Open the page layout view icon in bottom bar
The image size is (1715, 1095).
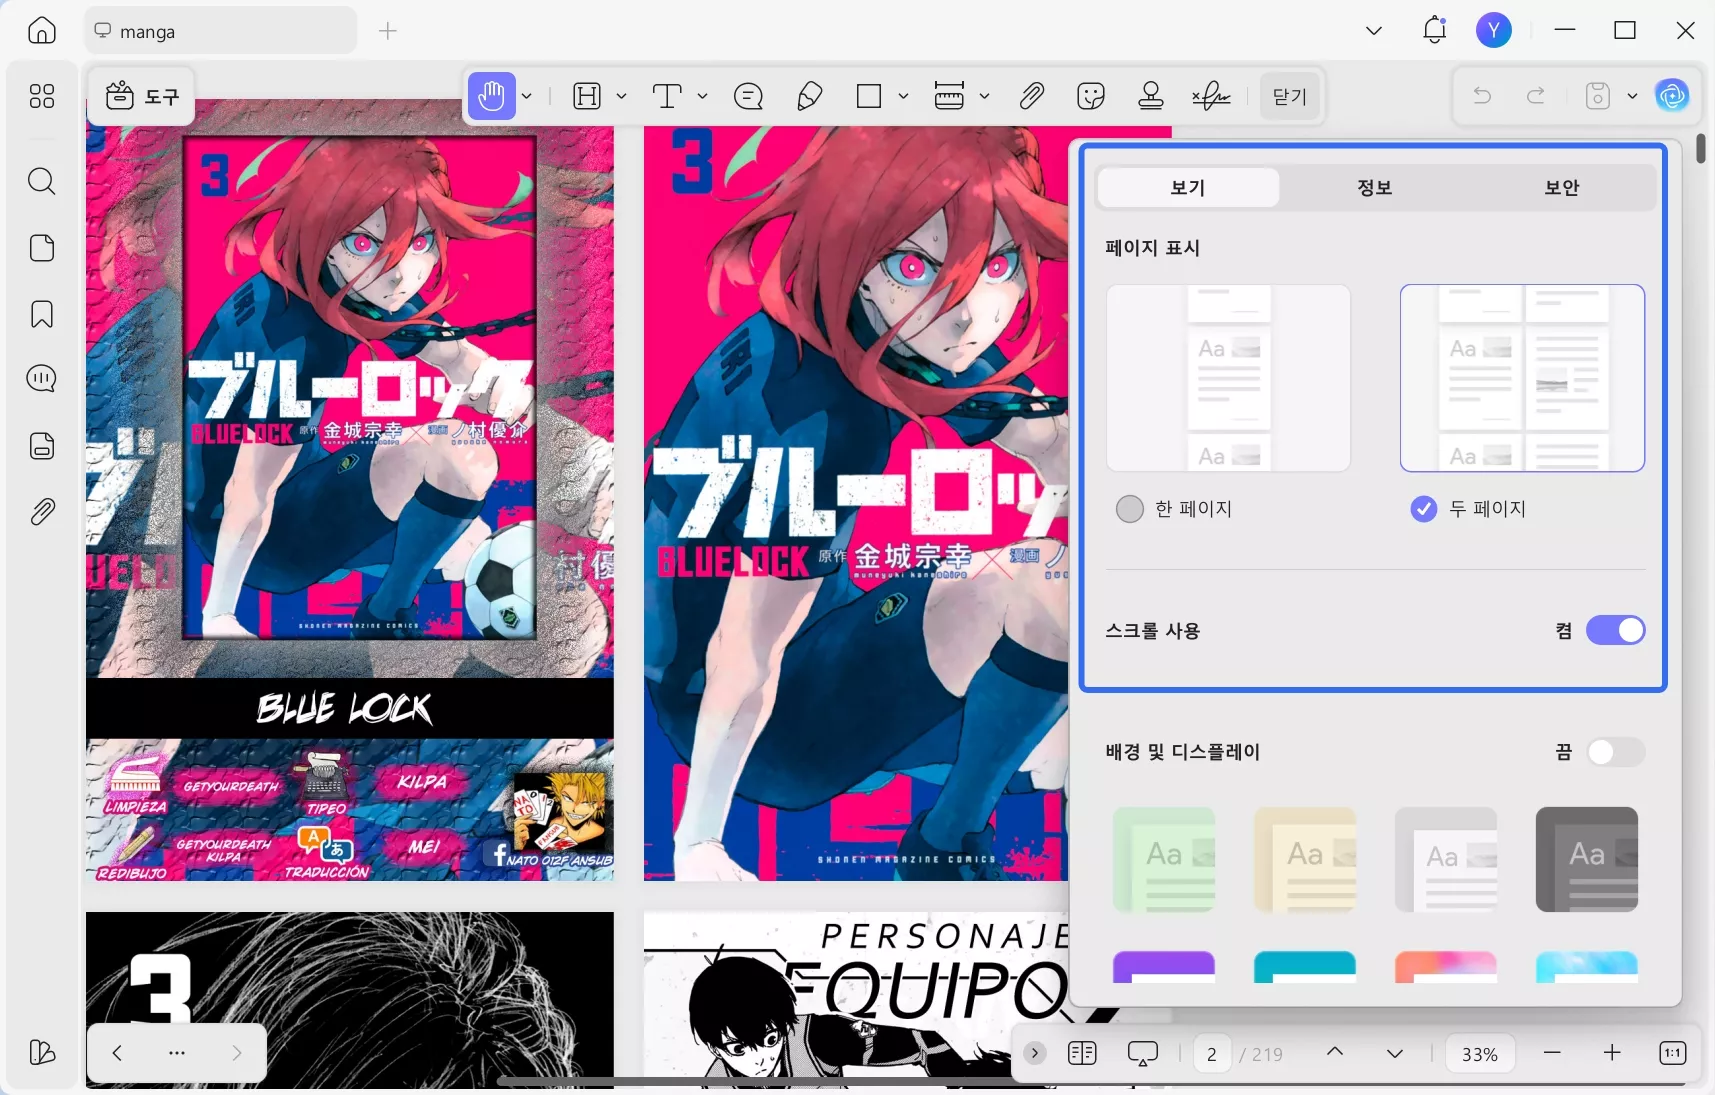[x=1082, y=1053]
